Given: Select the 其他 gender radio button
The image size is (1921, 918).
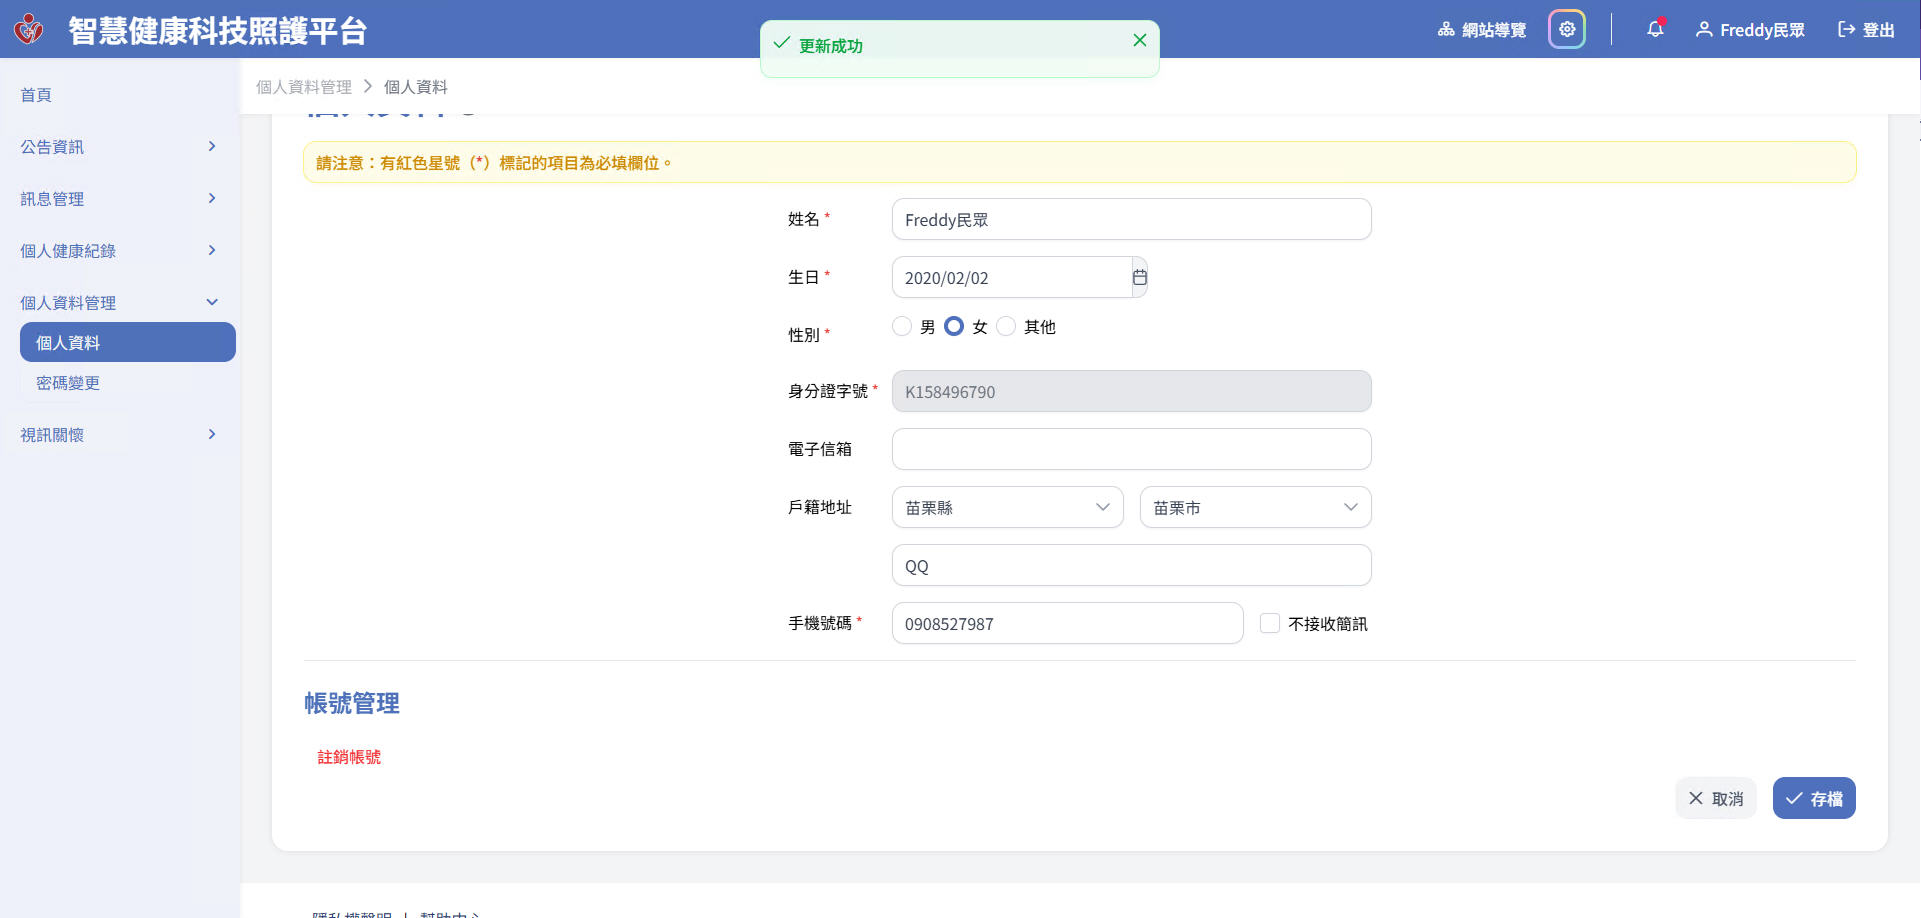Looking at the screenshot, I should pyautogui.click(x=1006, y=326).
